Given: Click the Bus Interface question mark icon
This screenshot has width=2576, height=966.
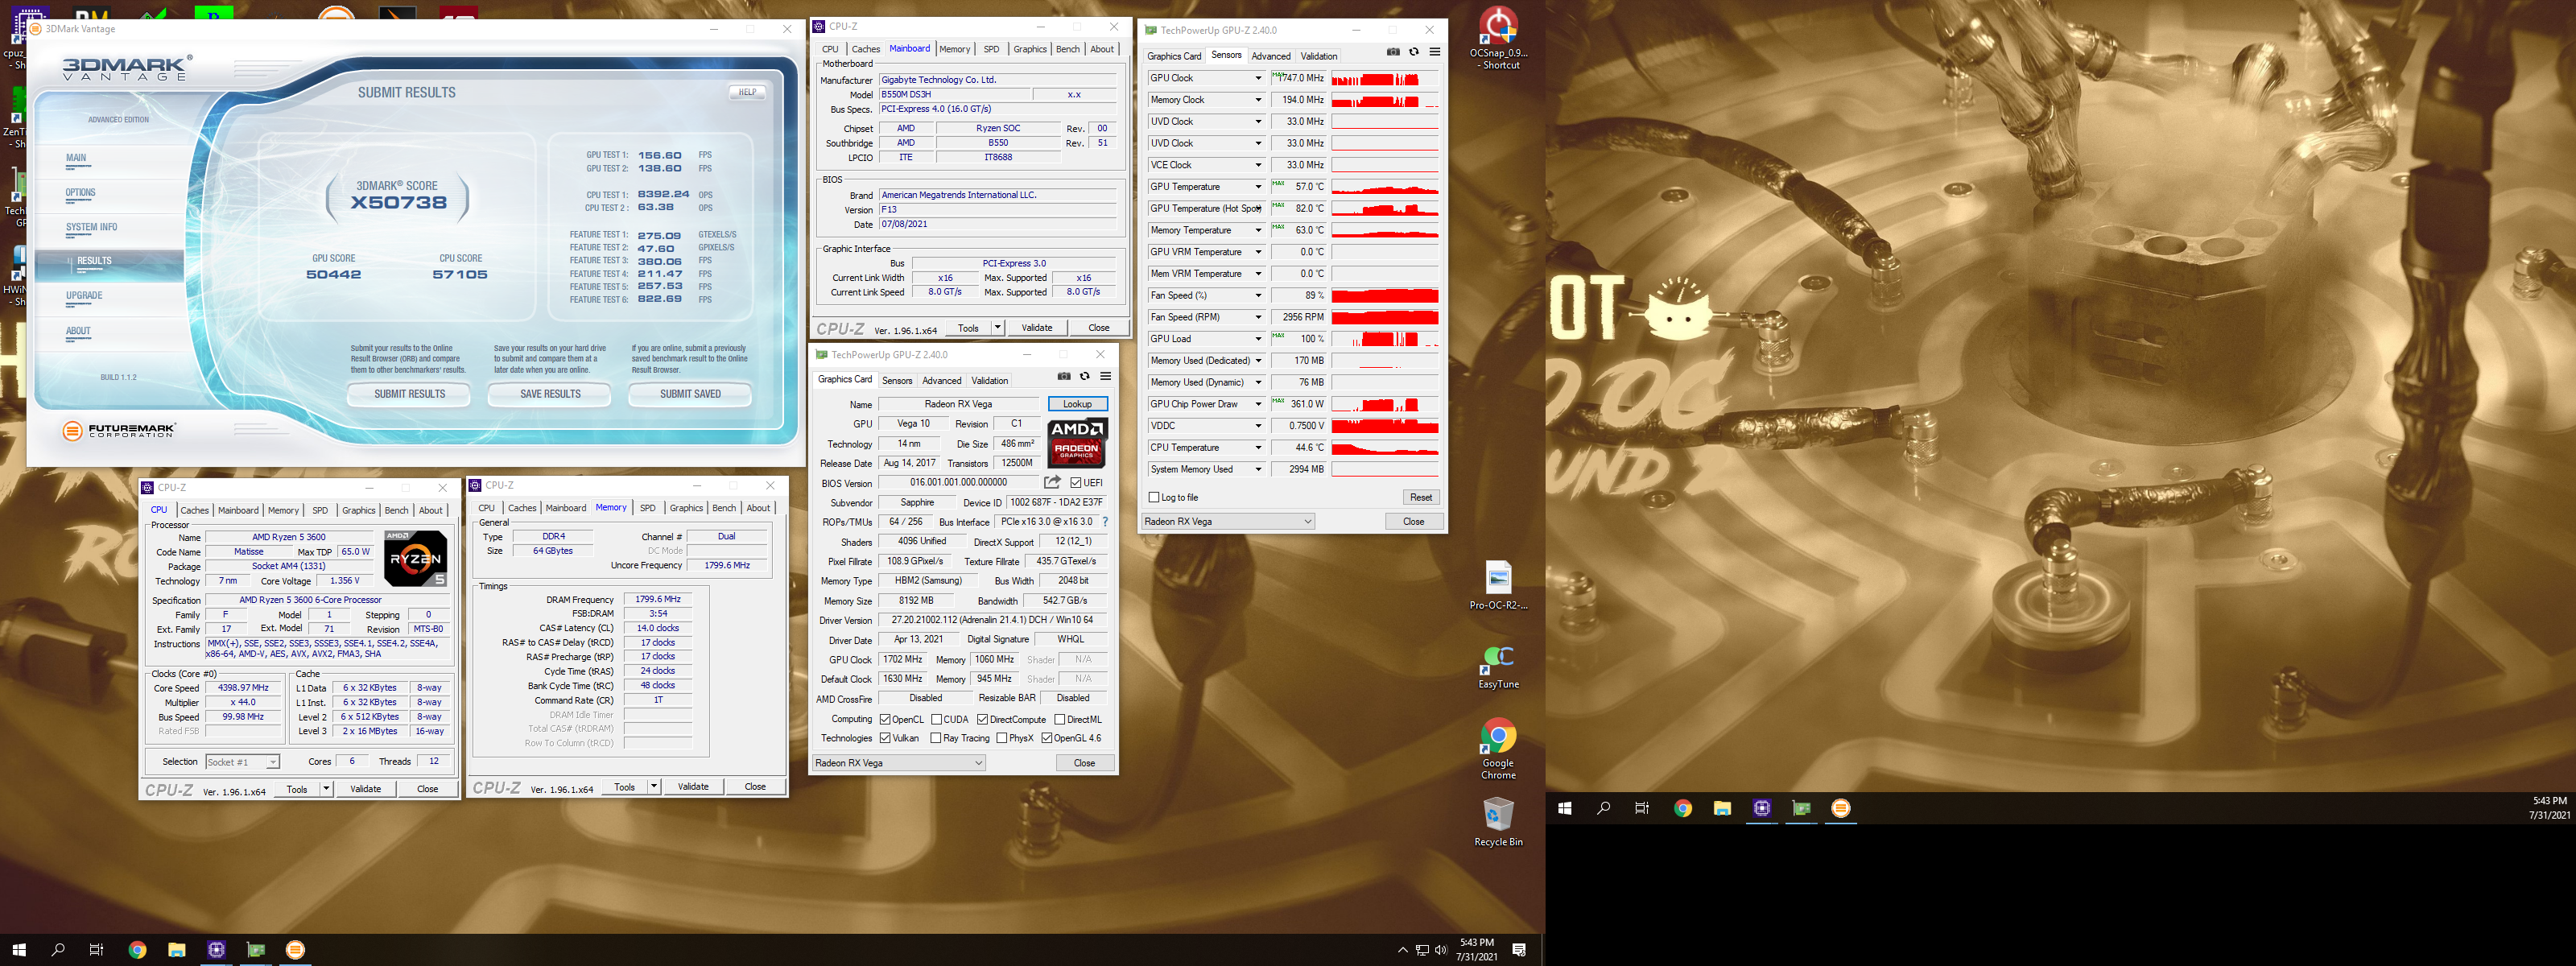Looking at the screenshot, I should coord(1105,522).
